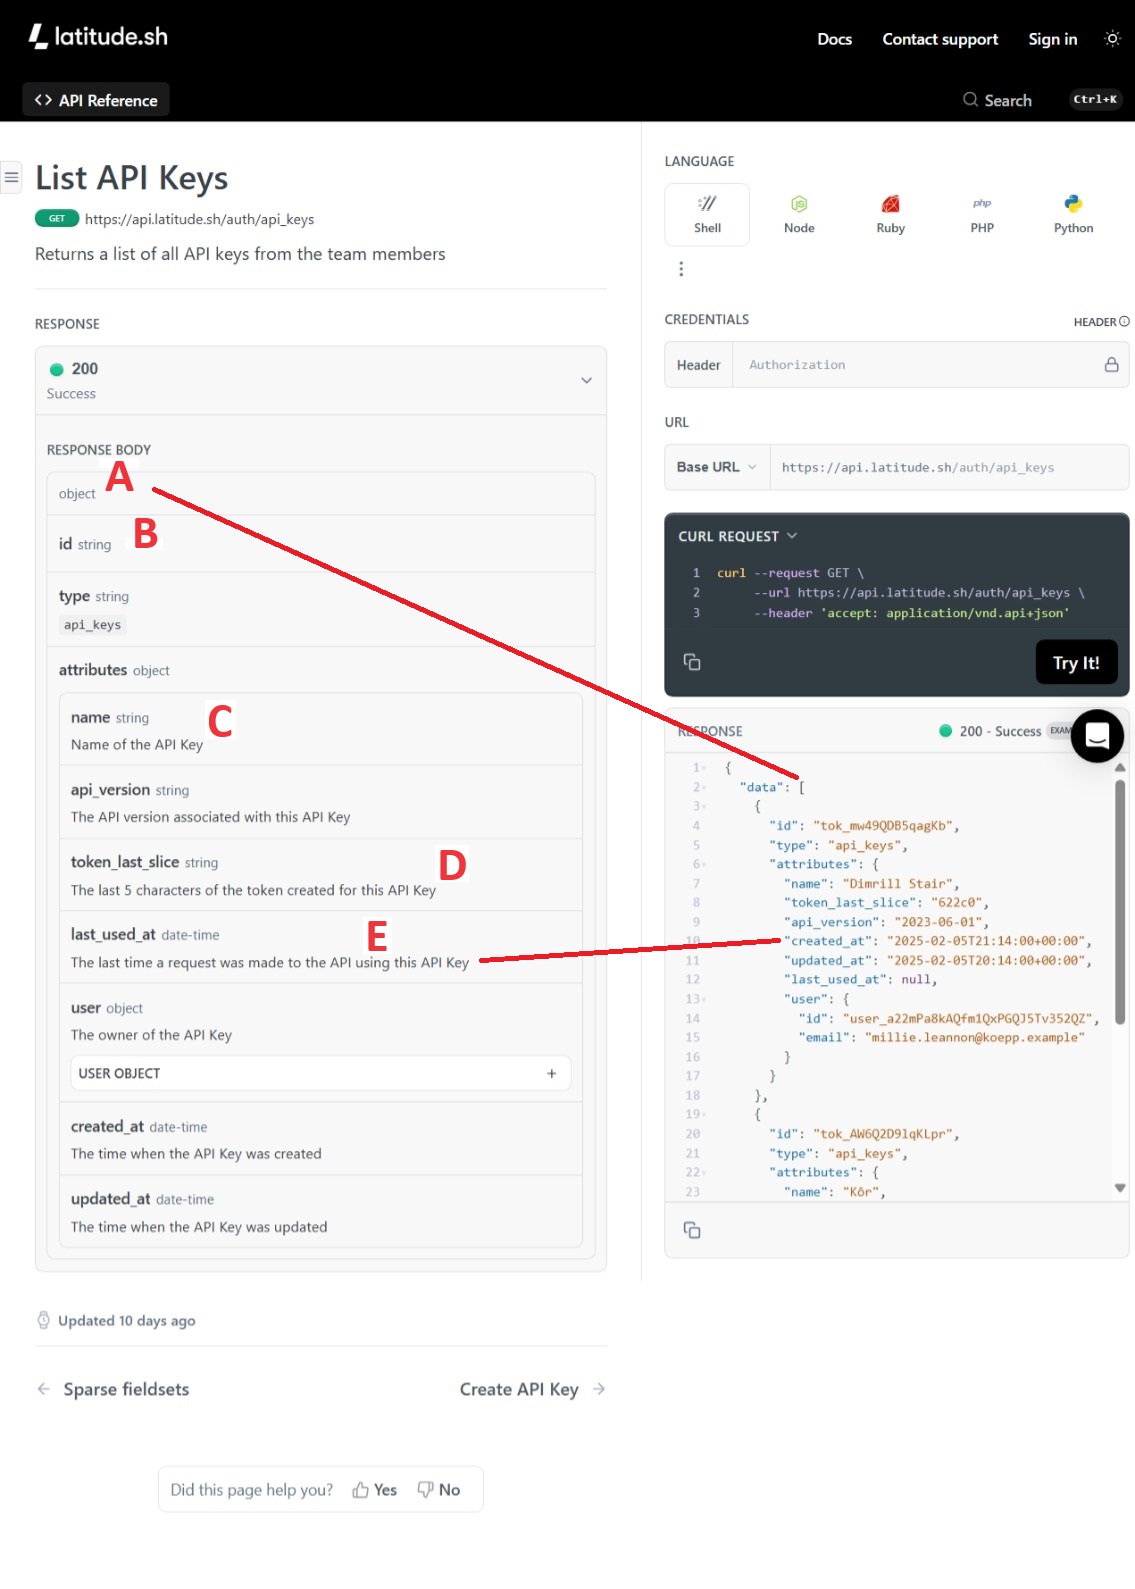
Task: Open the Base URL dropdown
Action: point(717,467)
